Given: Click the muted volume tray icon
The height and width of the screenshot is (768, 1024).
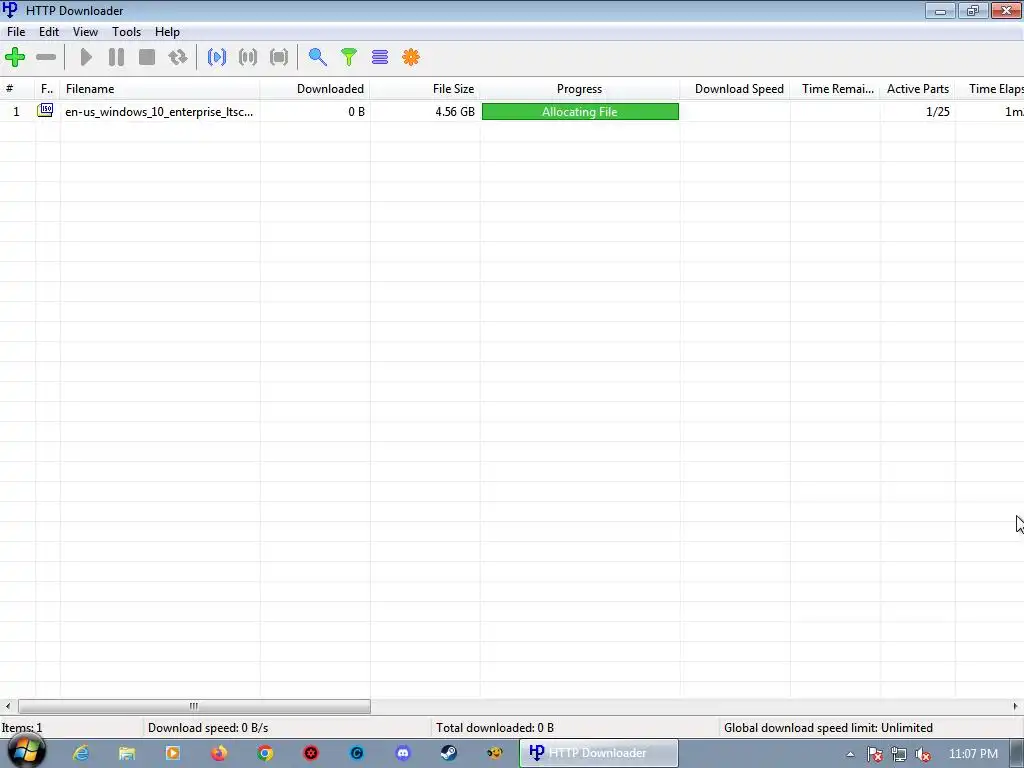Looking at the screenshot, I should coord(923,754).
